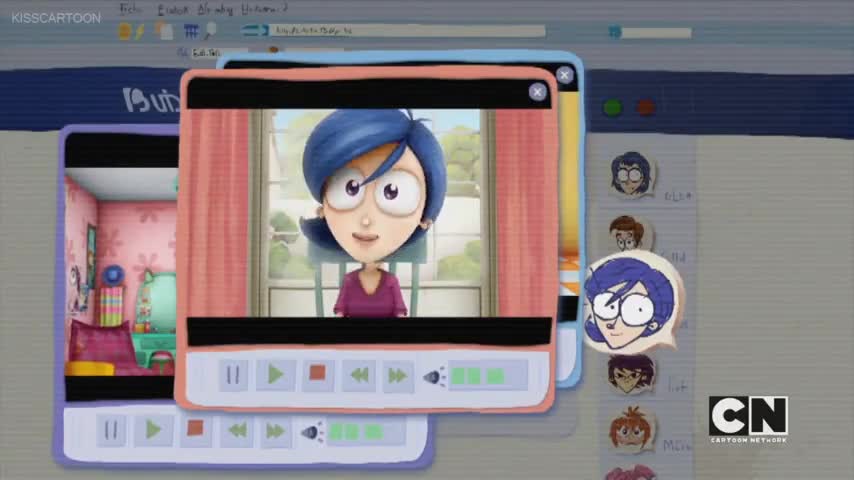This screenshot has height=480, width=854.
Task: Adjust green volume bar in front orange window
Action: point(487,375)
